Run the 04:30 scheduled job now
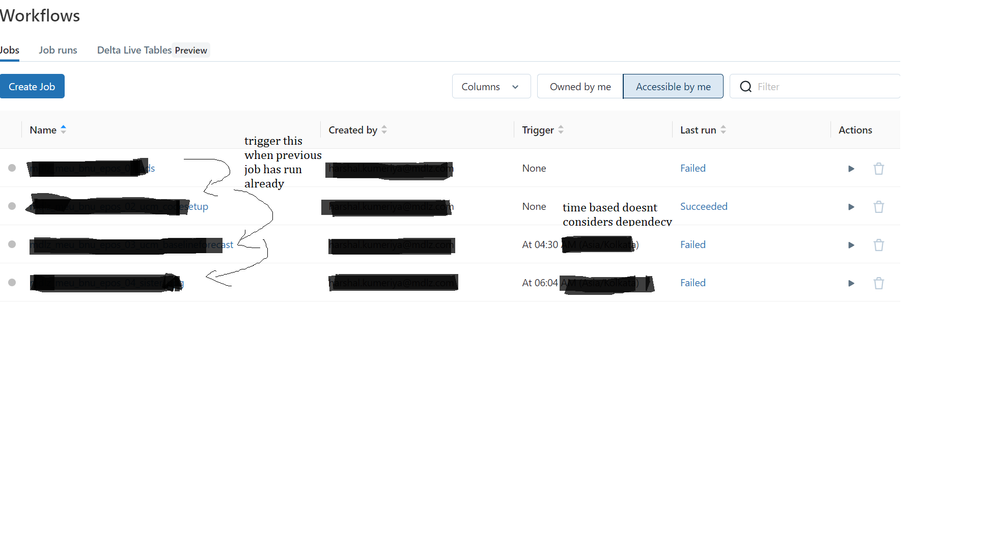The image size is (998, 546). tap(851, 245)
